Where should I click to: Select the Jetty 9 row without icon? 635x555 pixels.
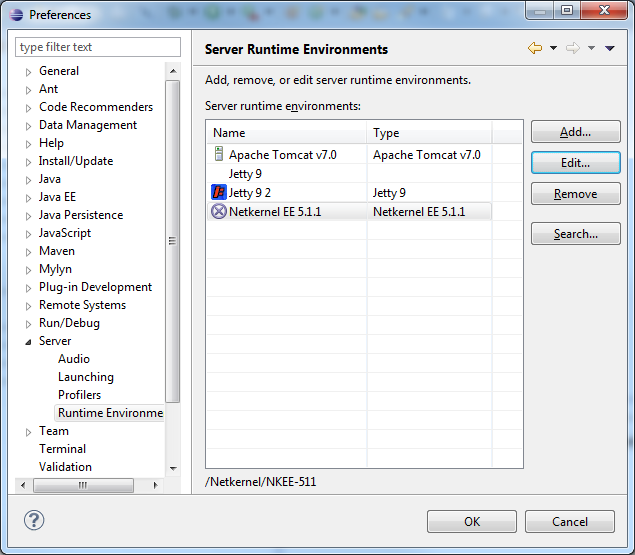coord(245,173)
